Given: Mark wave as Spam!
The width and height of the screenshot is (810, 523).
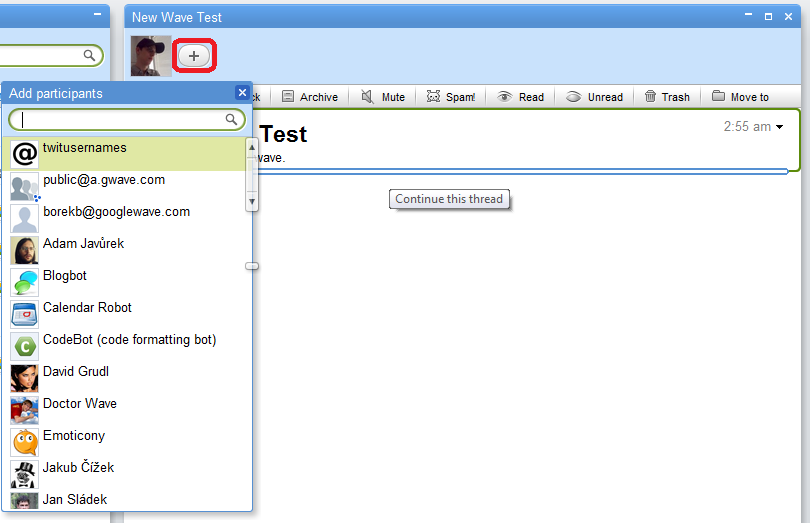Looking at the screenshot, I should (450, 97).
